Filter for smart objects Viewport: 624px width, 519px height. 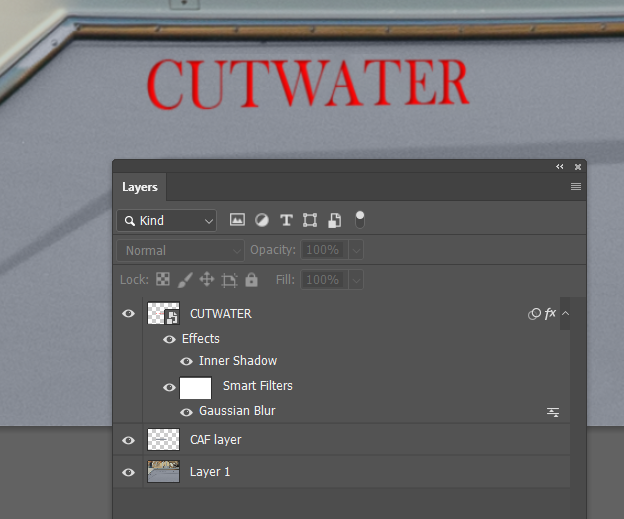335,220
